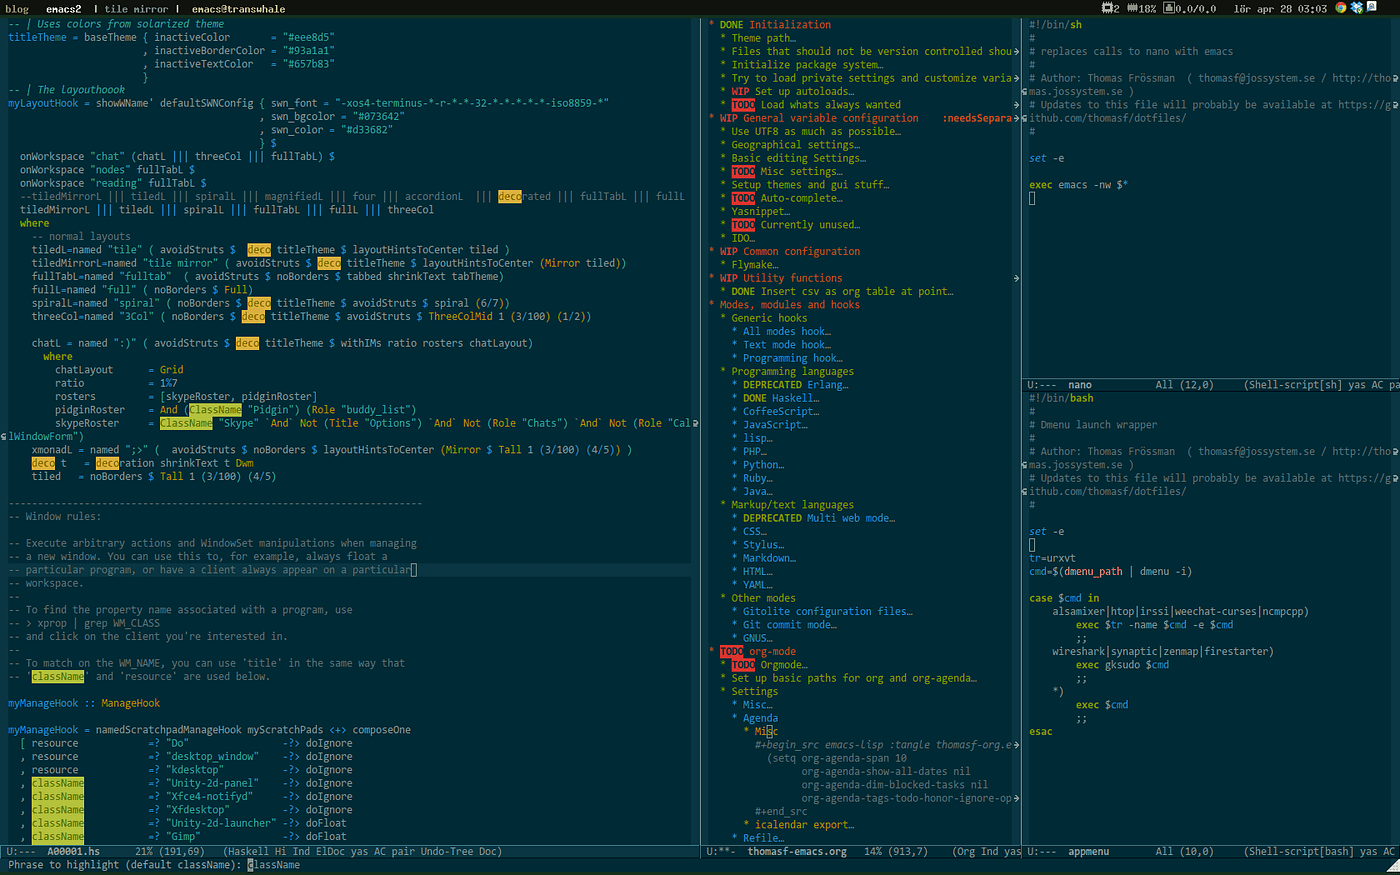Toggle DONE keyword on 'Initialization' heading

click(733, 24)
